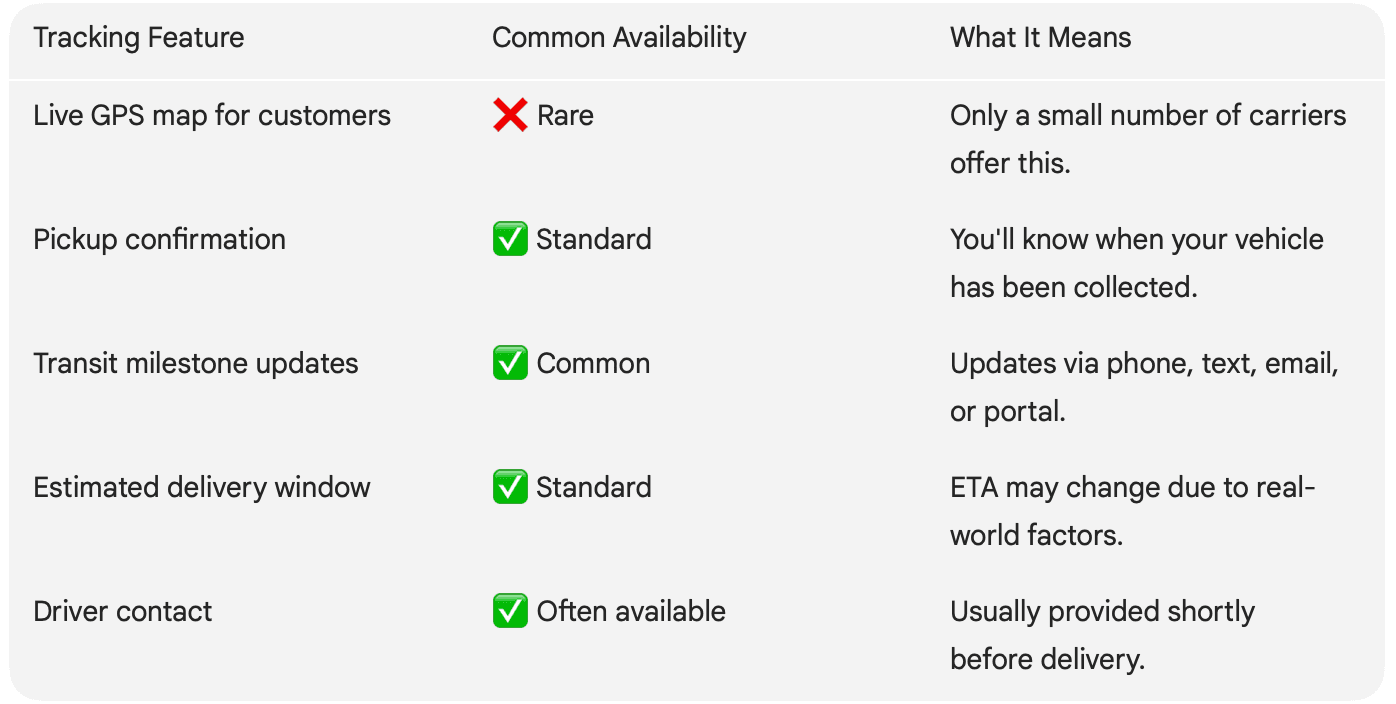The width and height of the screenshot is (1396, 704).
Task: Click the Updates via phone, text, email description
Action: (x=1144, y=387)
